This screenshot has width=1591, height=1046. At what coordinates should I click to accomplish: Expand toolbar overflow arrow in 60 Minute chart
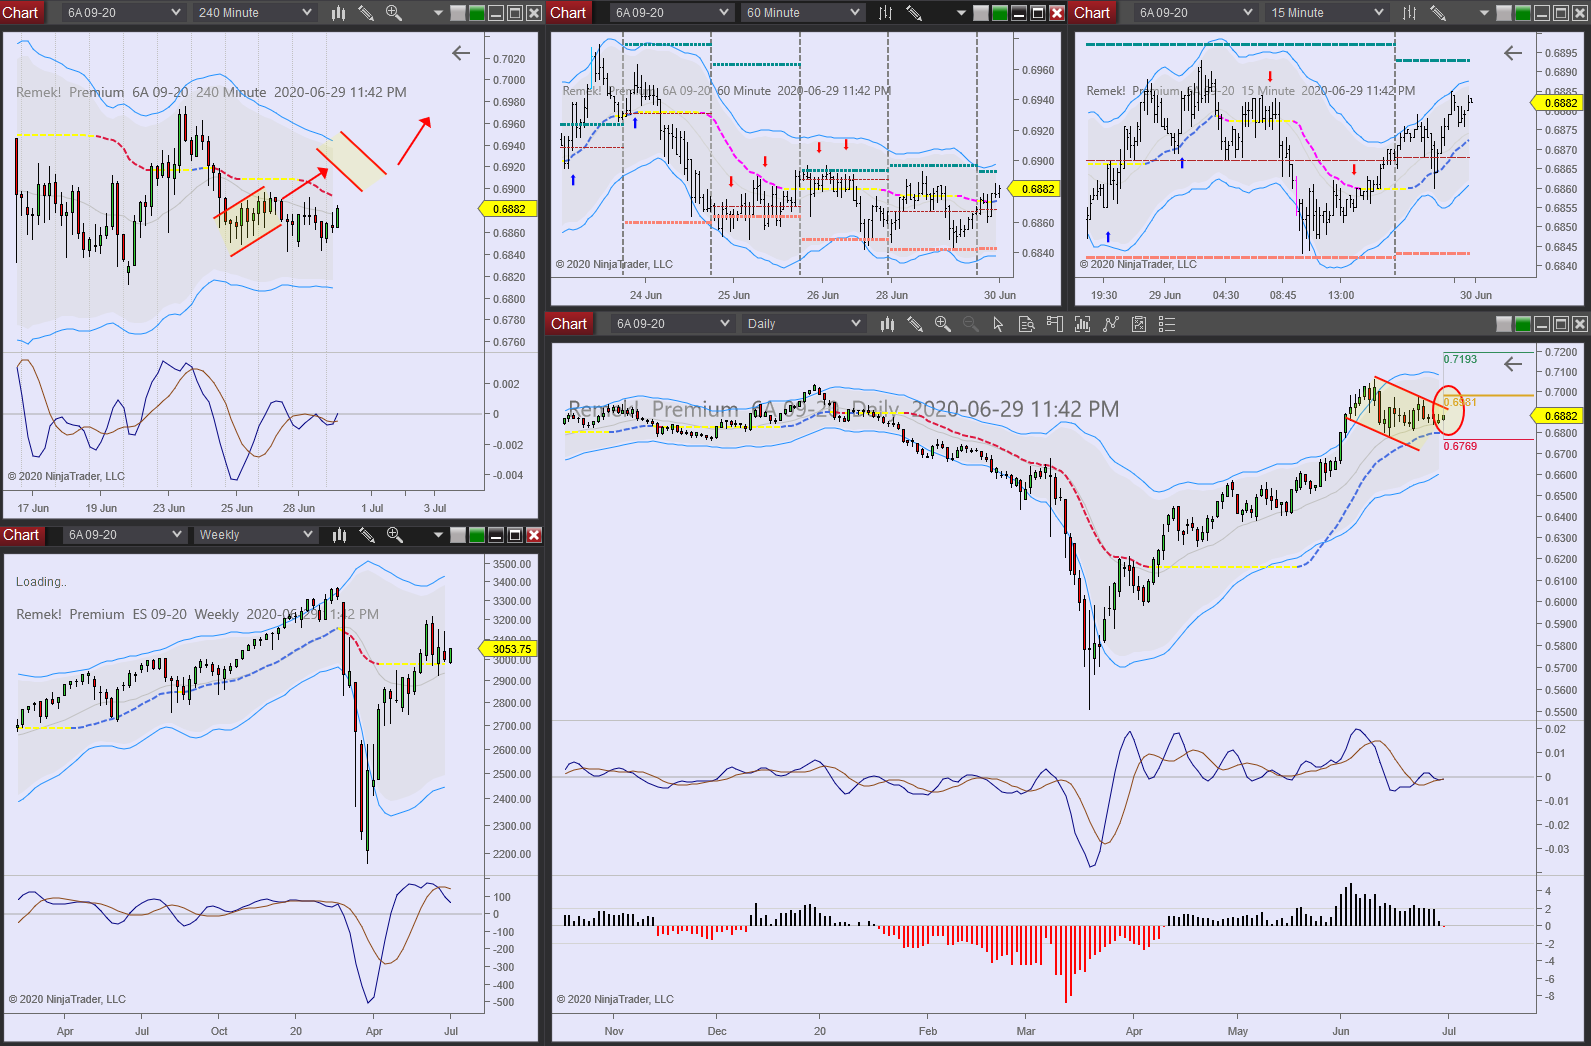coord(961,14)
